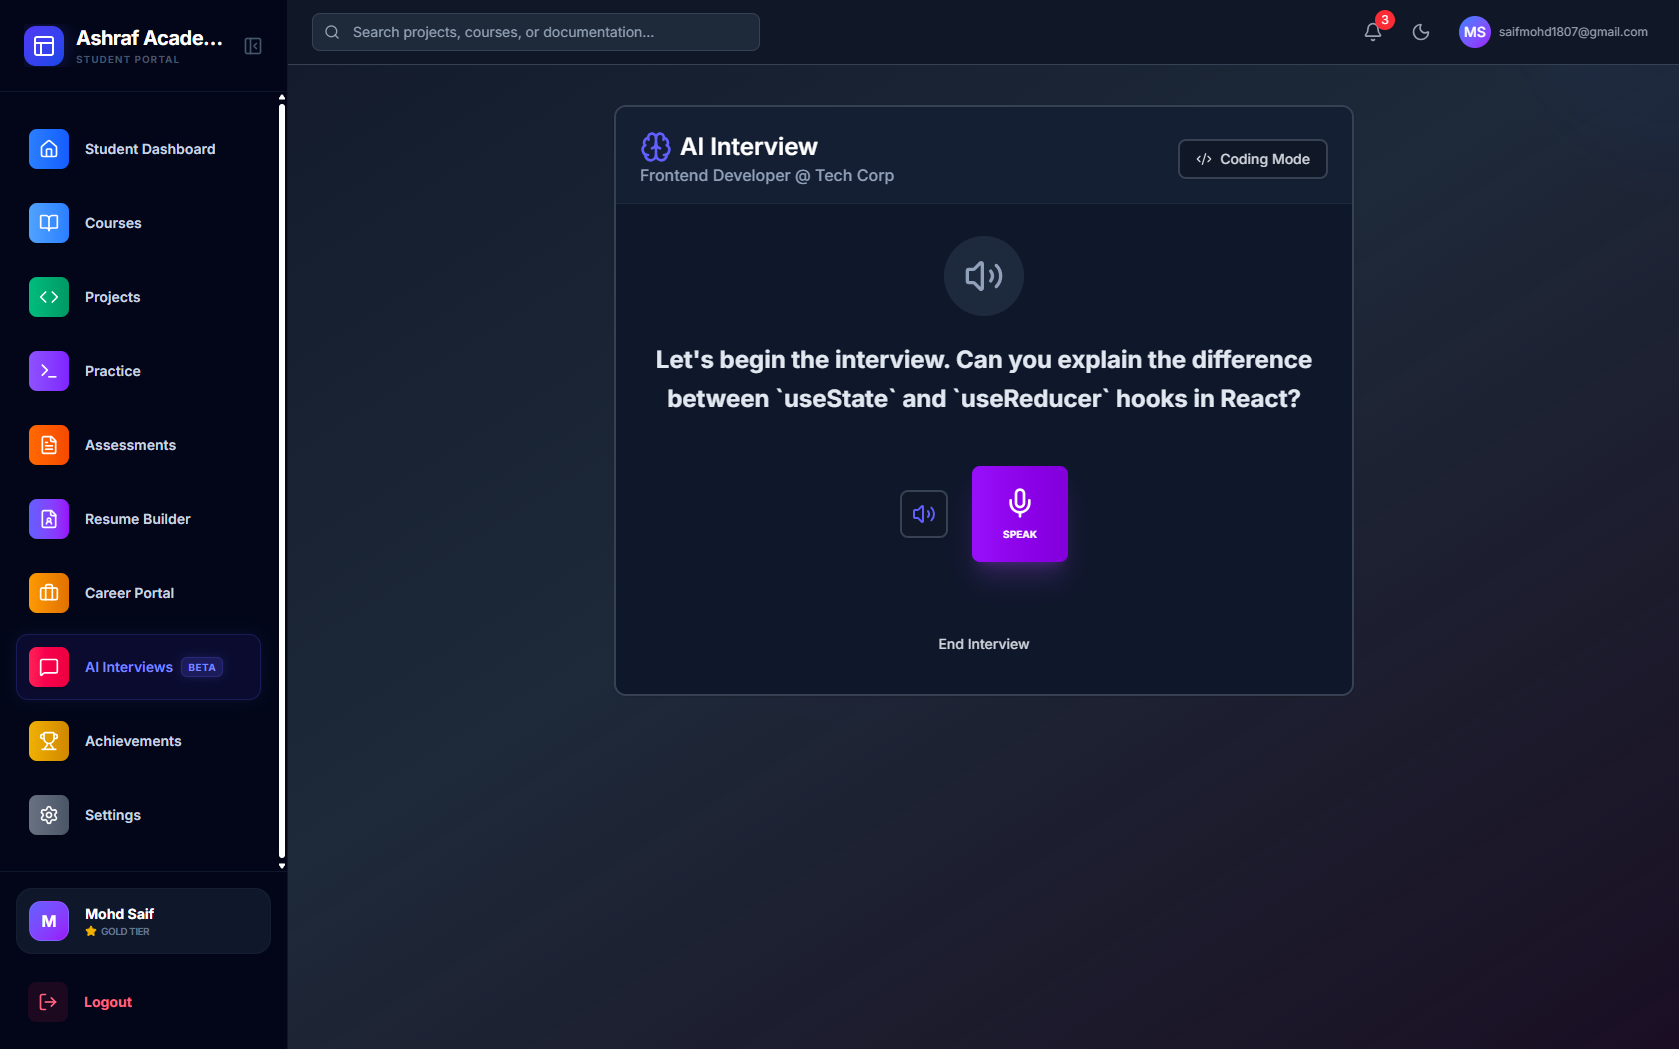
Task: Collapse the sidebar panel
Action: pos(253,46)
